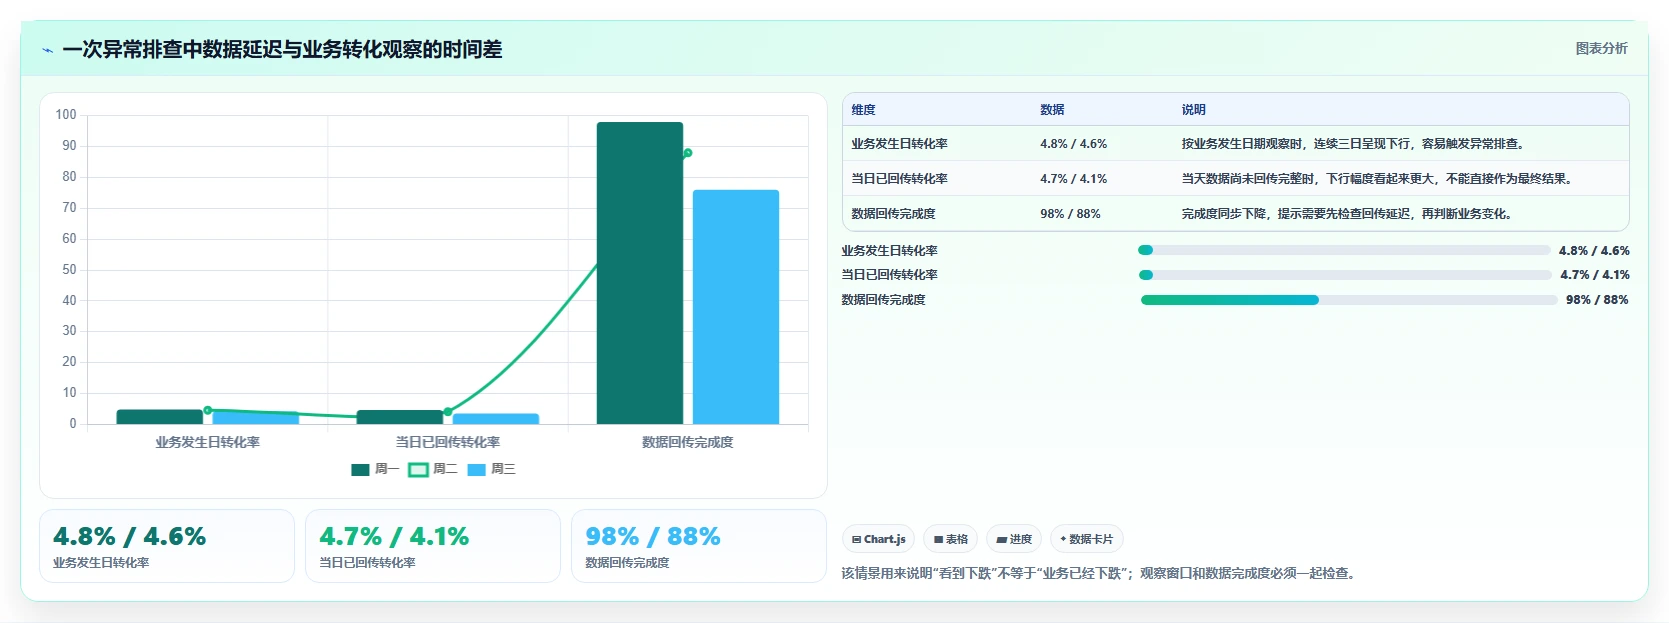Click the large 4.7% / 4.1% card value
This screenshot has width=1669, height=623.
pos(394,537)
